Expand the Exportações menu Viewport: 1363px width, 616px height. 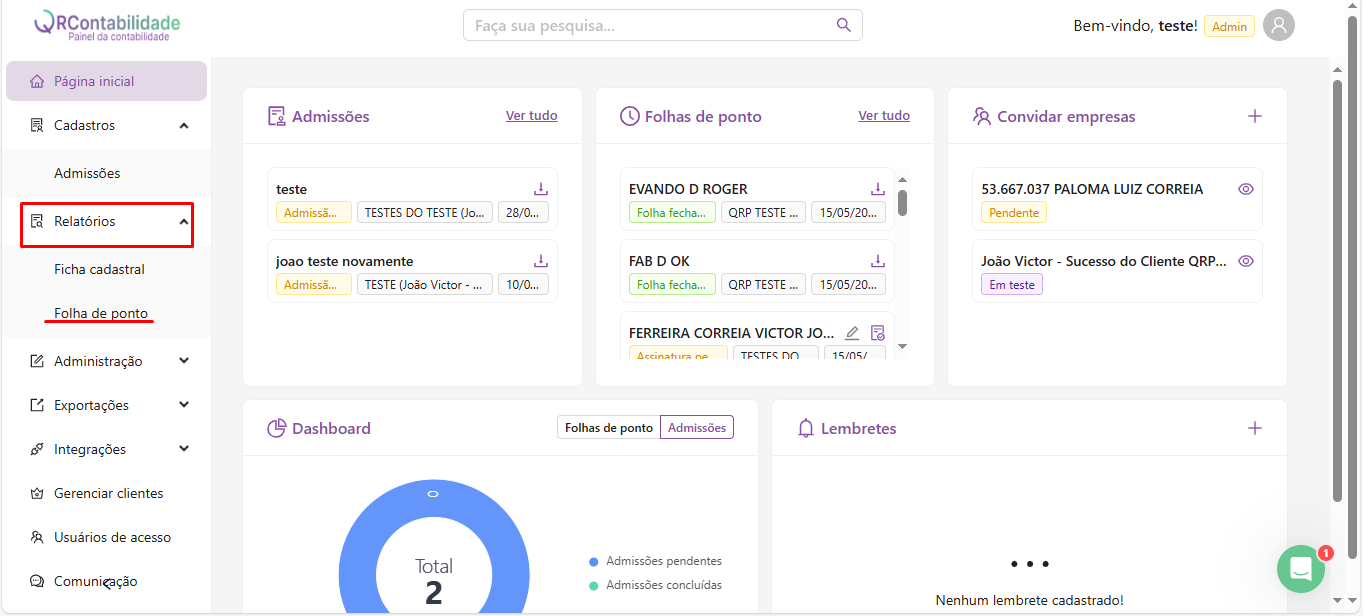(184, 405)
